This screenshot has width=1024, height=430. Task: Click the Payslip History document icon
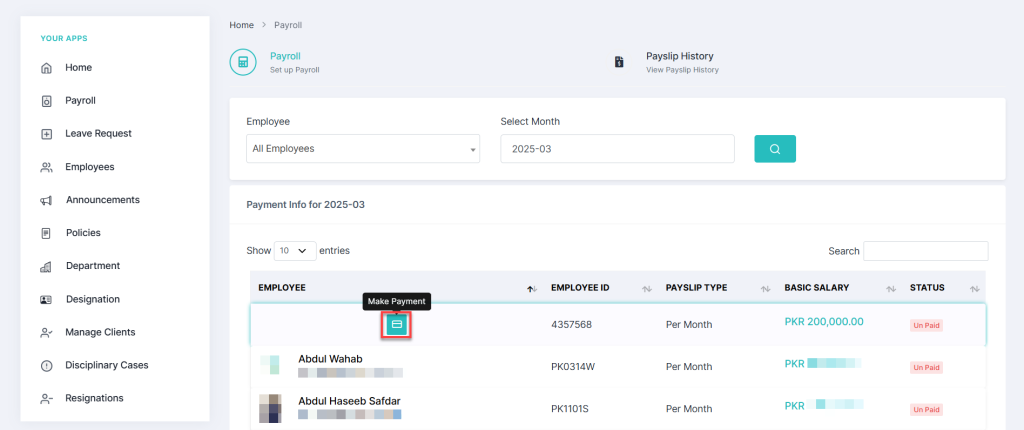pyautogui.click(x=619, y=62)
